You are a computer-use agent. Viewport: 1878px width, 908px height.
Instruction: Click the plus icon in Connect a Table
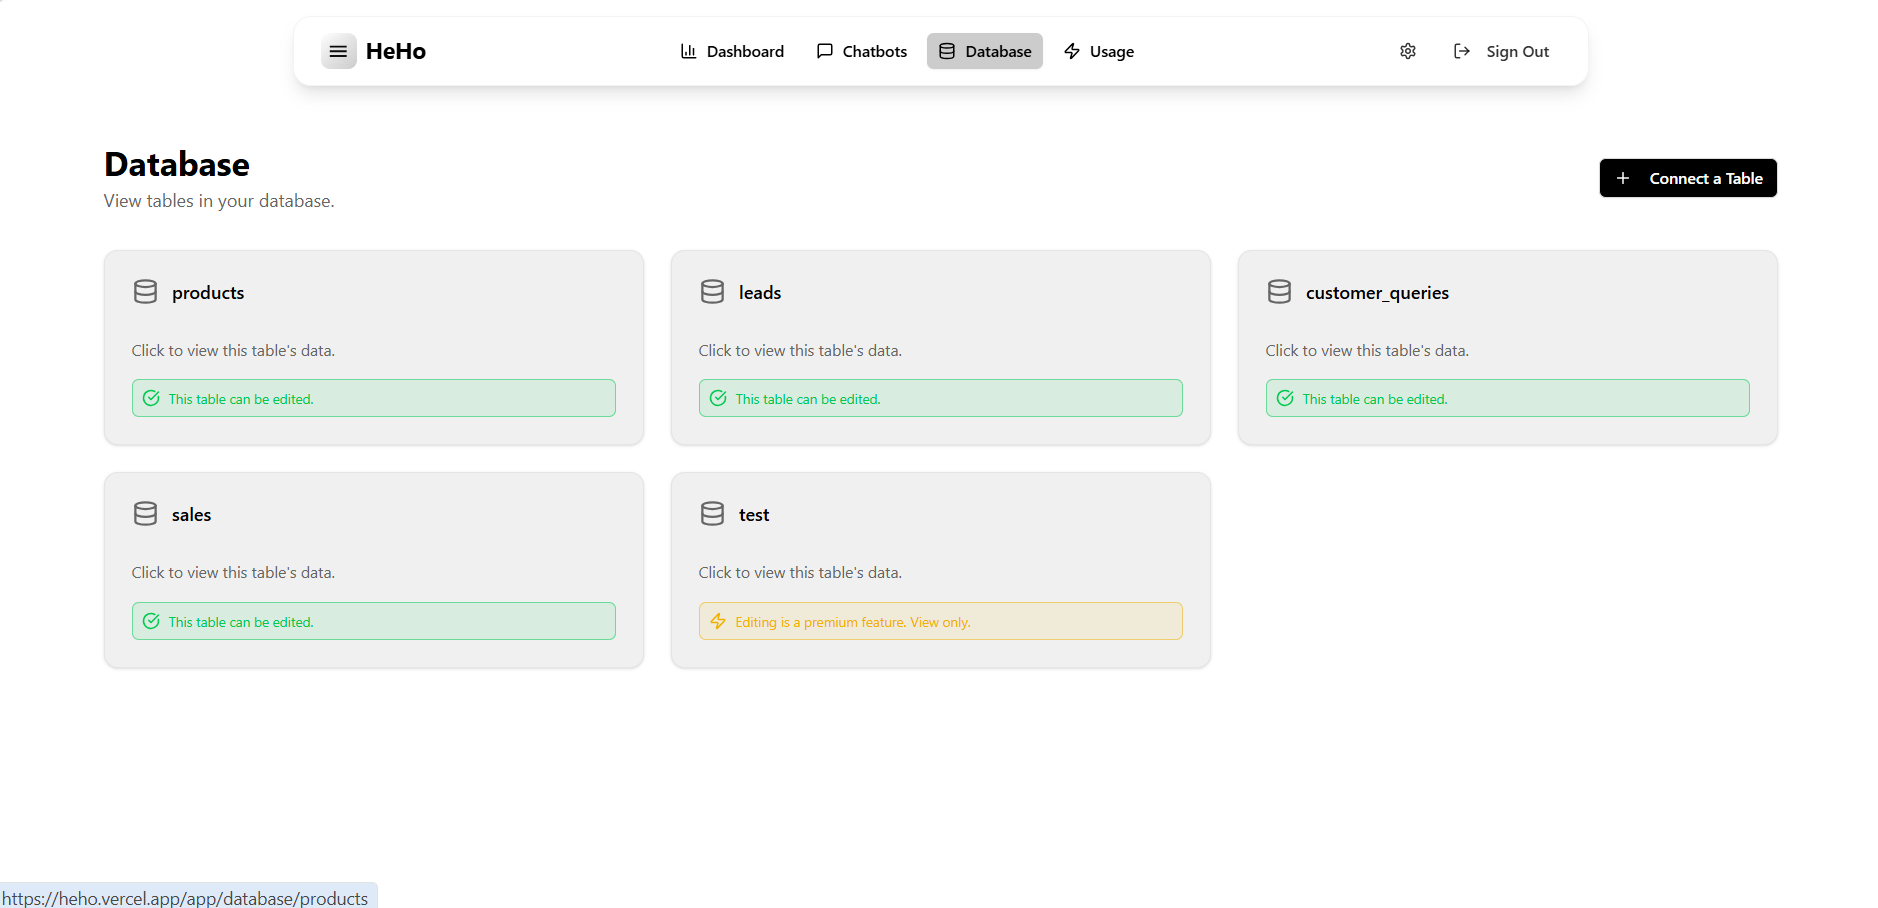[x=1623, y=178]
